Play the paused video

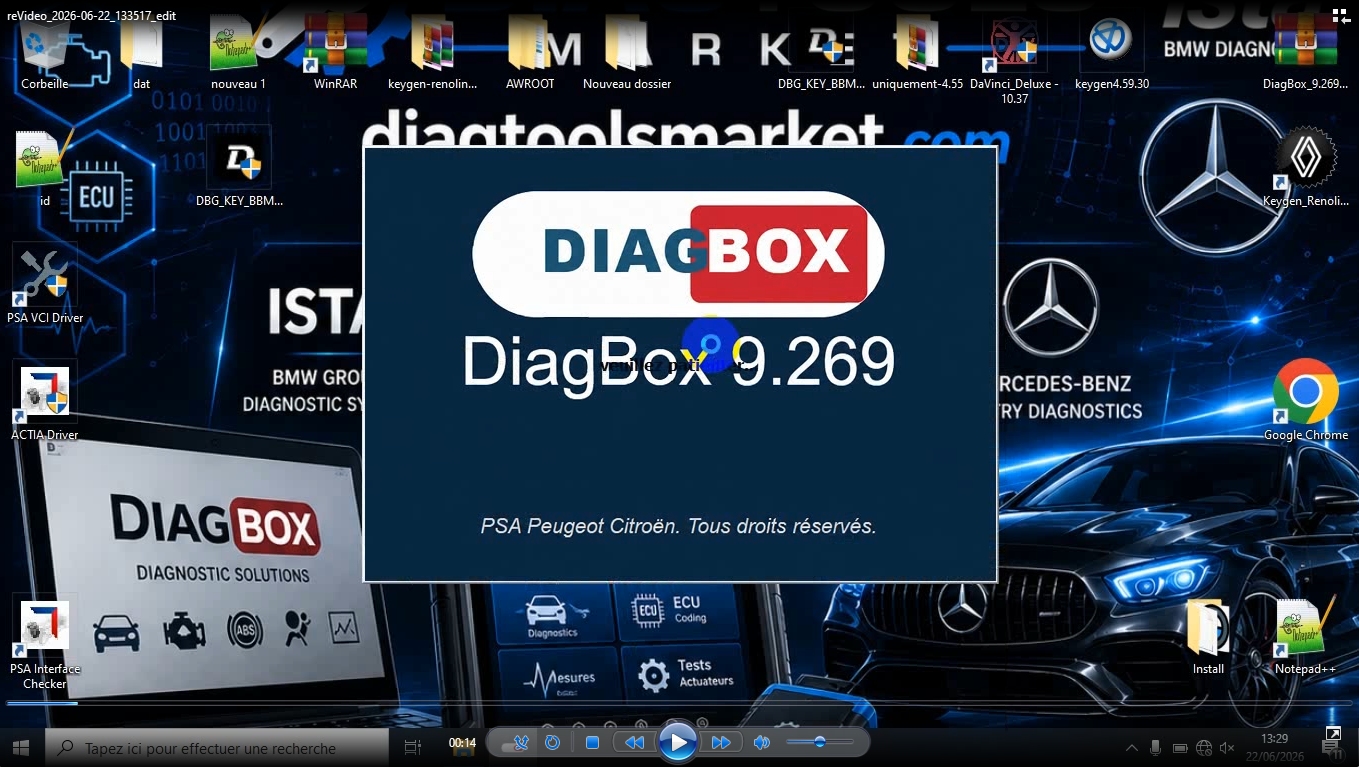coord(677,743)
